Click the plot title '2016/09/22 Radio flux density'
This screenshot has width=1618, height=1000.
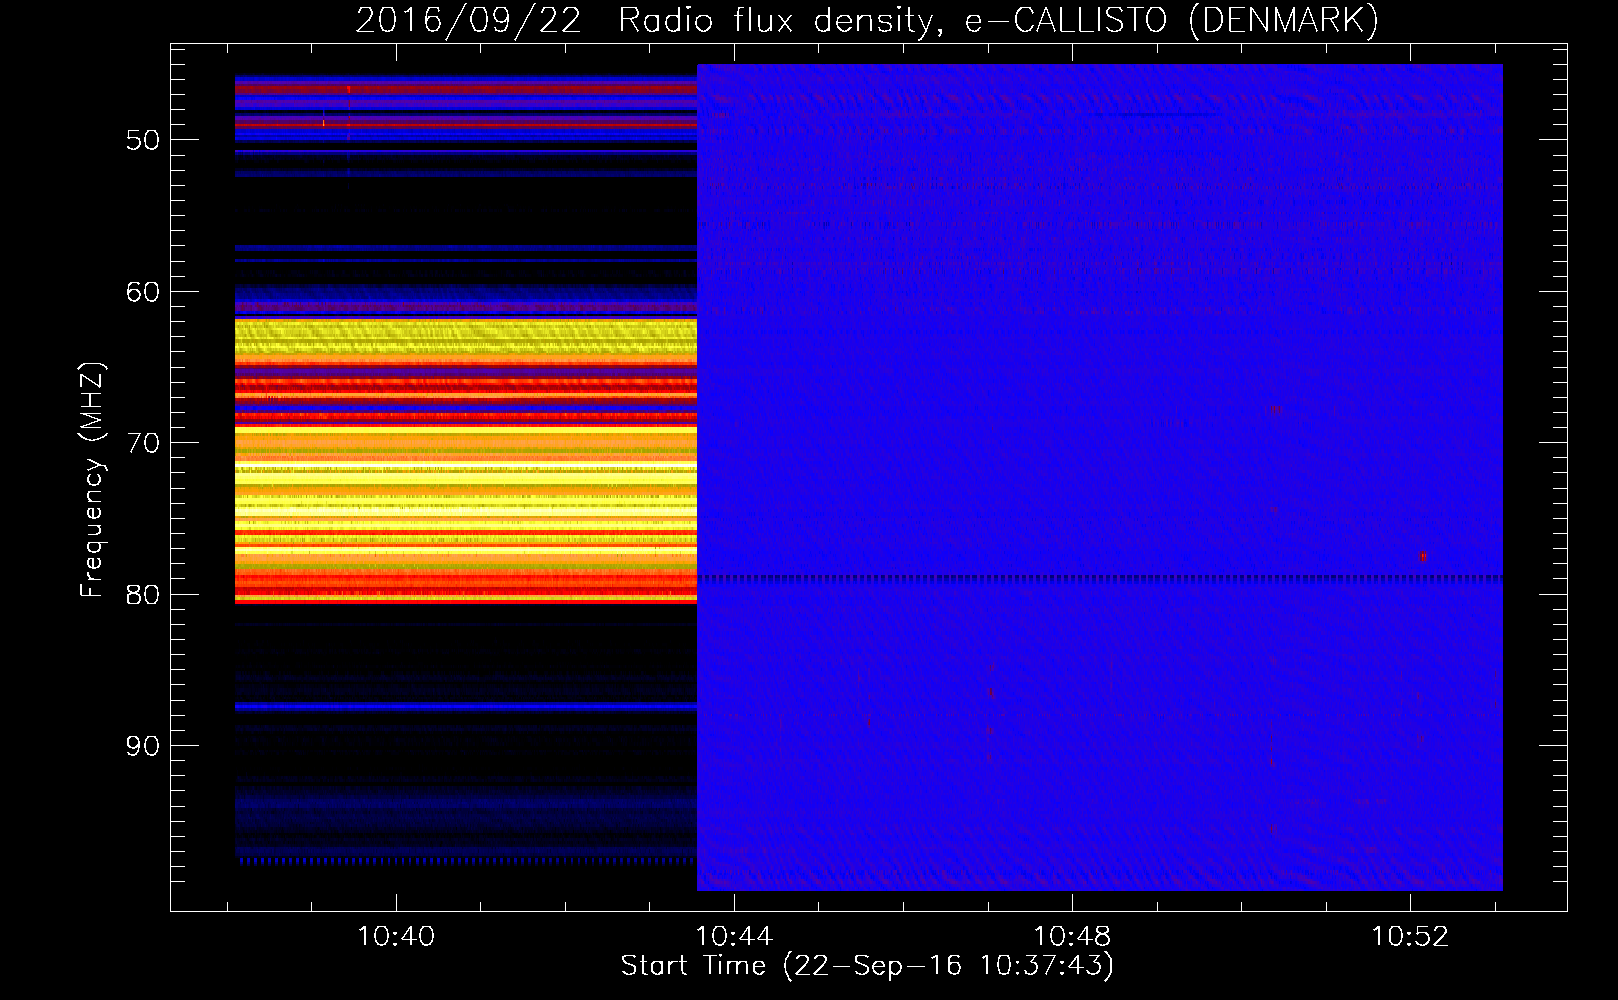pyautogui.click(x=647, y=20)
